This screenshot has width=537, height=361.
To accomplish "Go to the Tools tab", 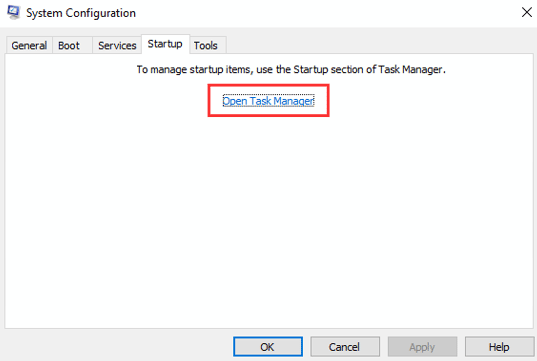I will (206, 45).
